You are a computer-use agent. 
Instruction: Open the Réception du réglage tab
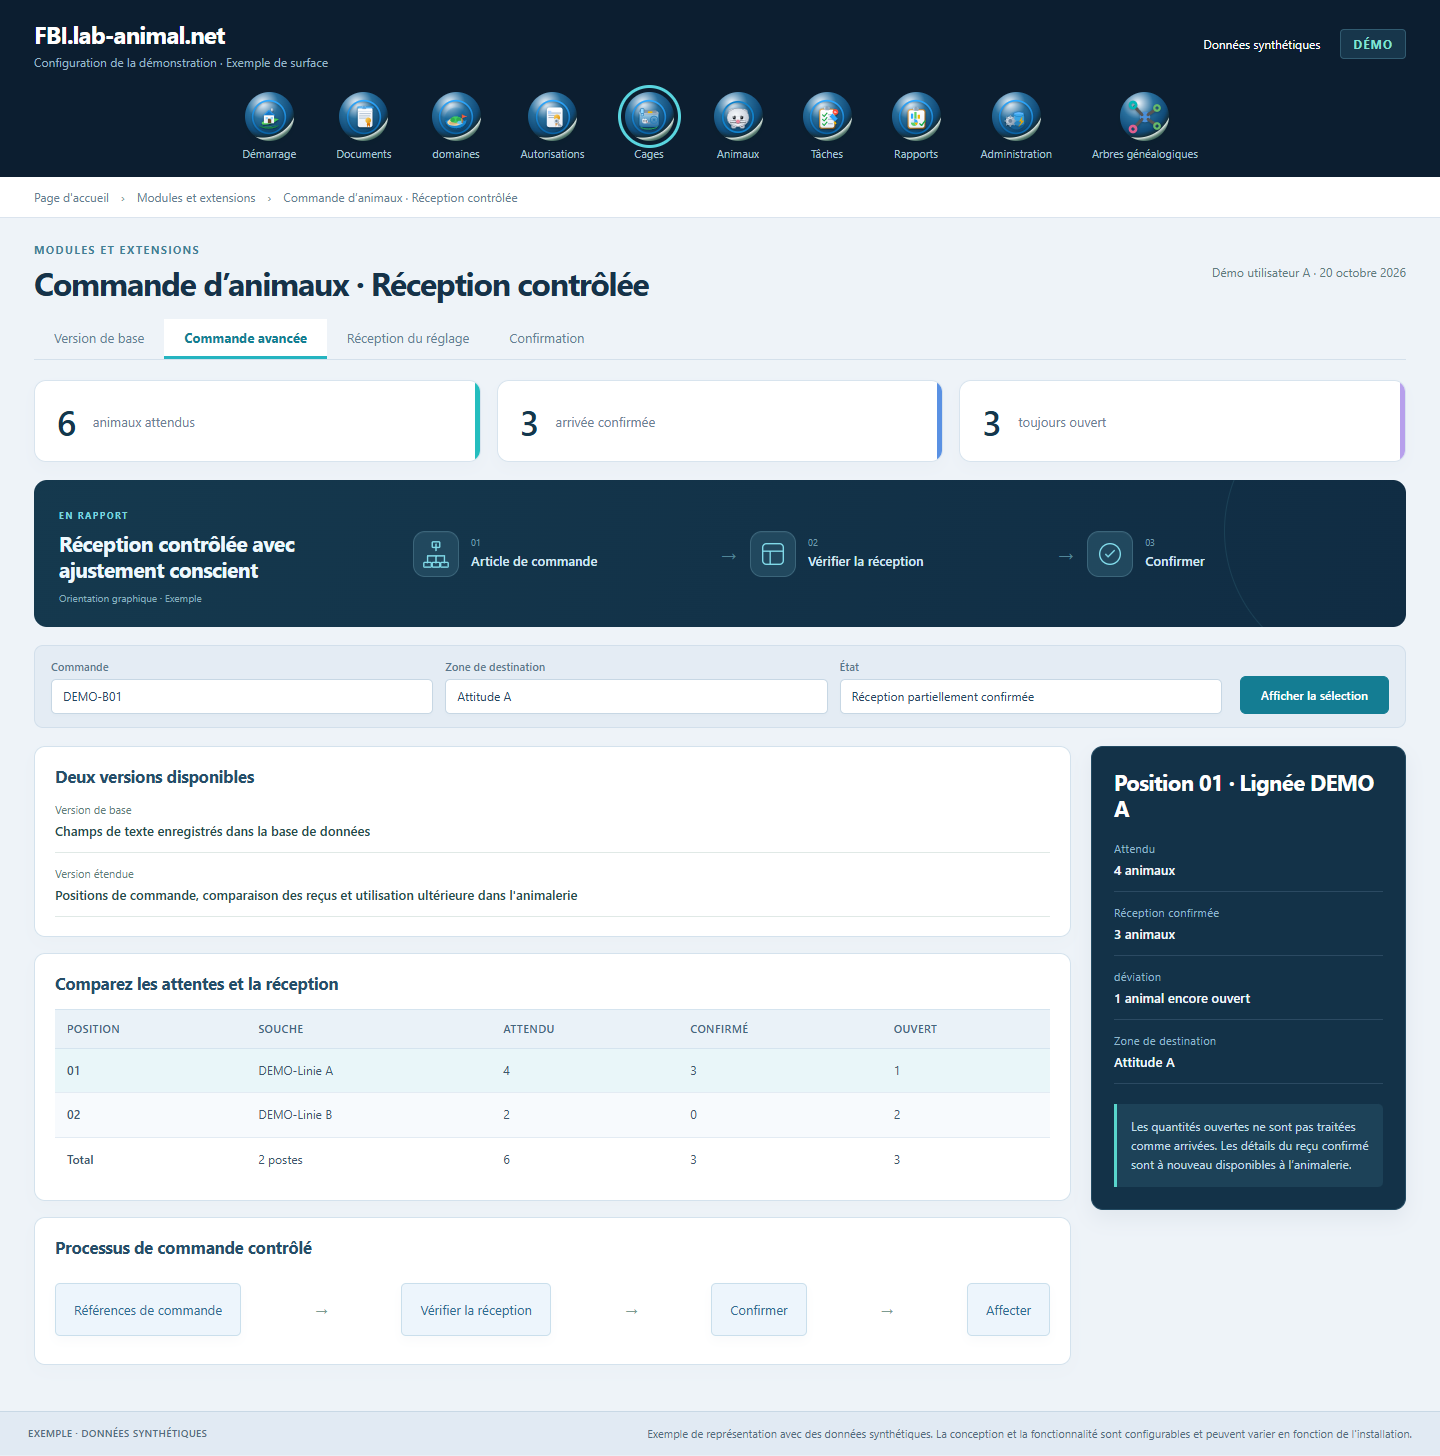(408, 339)
